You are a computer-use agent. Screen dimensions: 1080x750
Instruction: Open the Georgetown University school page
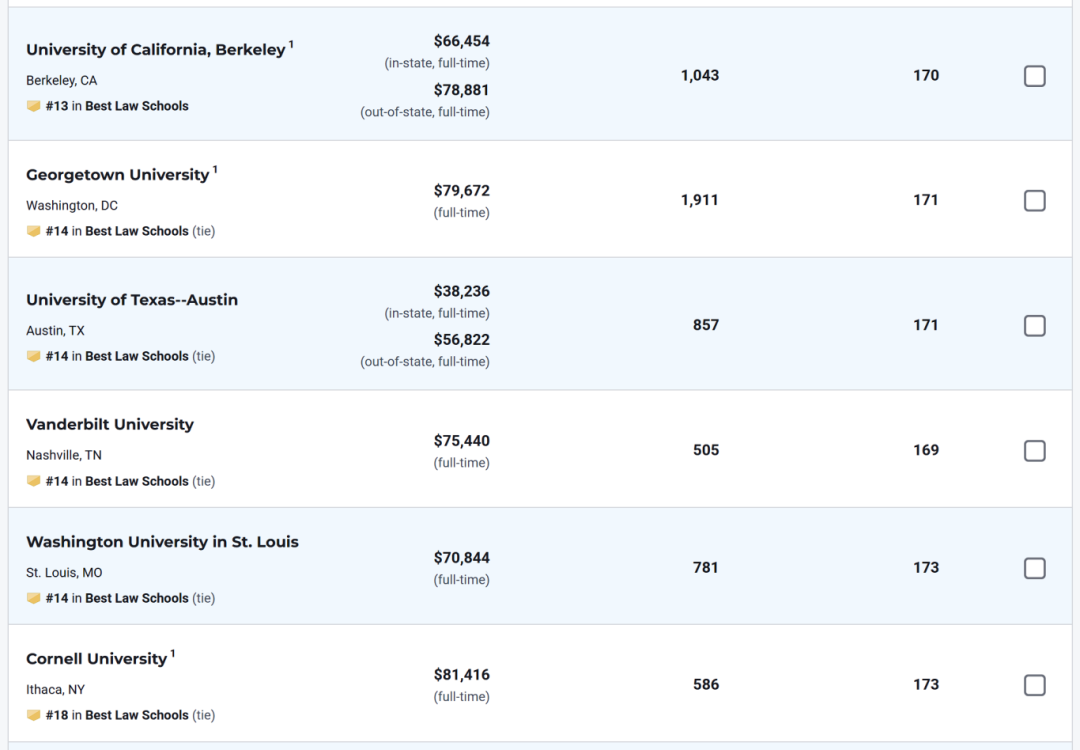[x=117, y=175]
